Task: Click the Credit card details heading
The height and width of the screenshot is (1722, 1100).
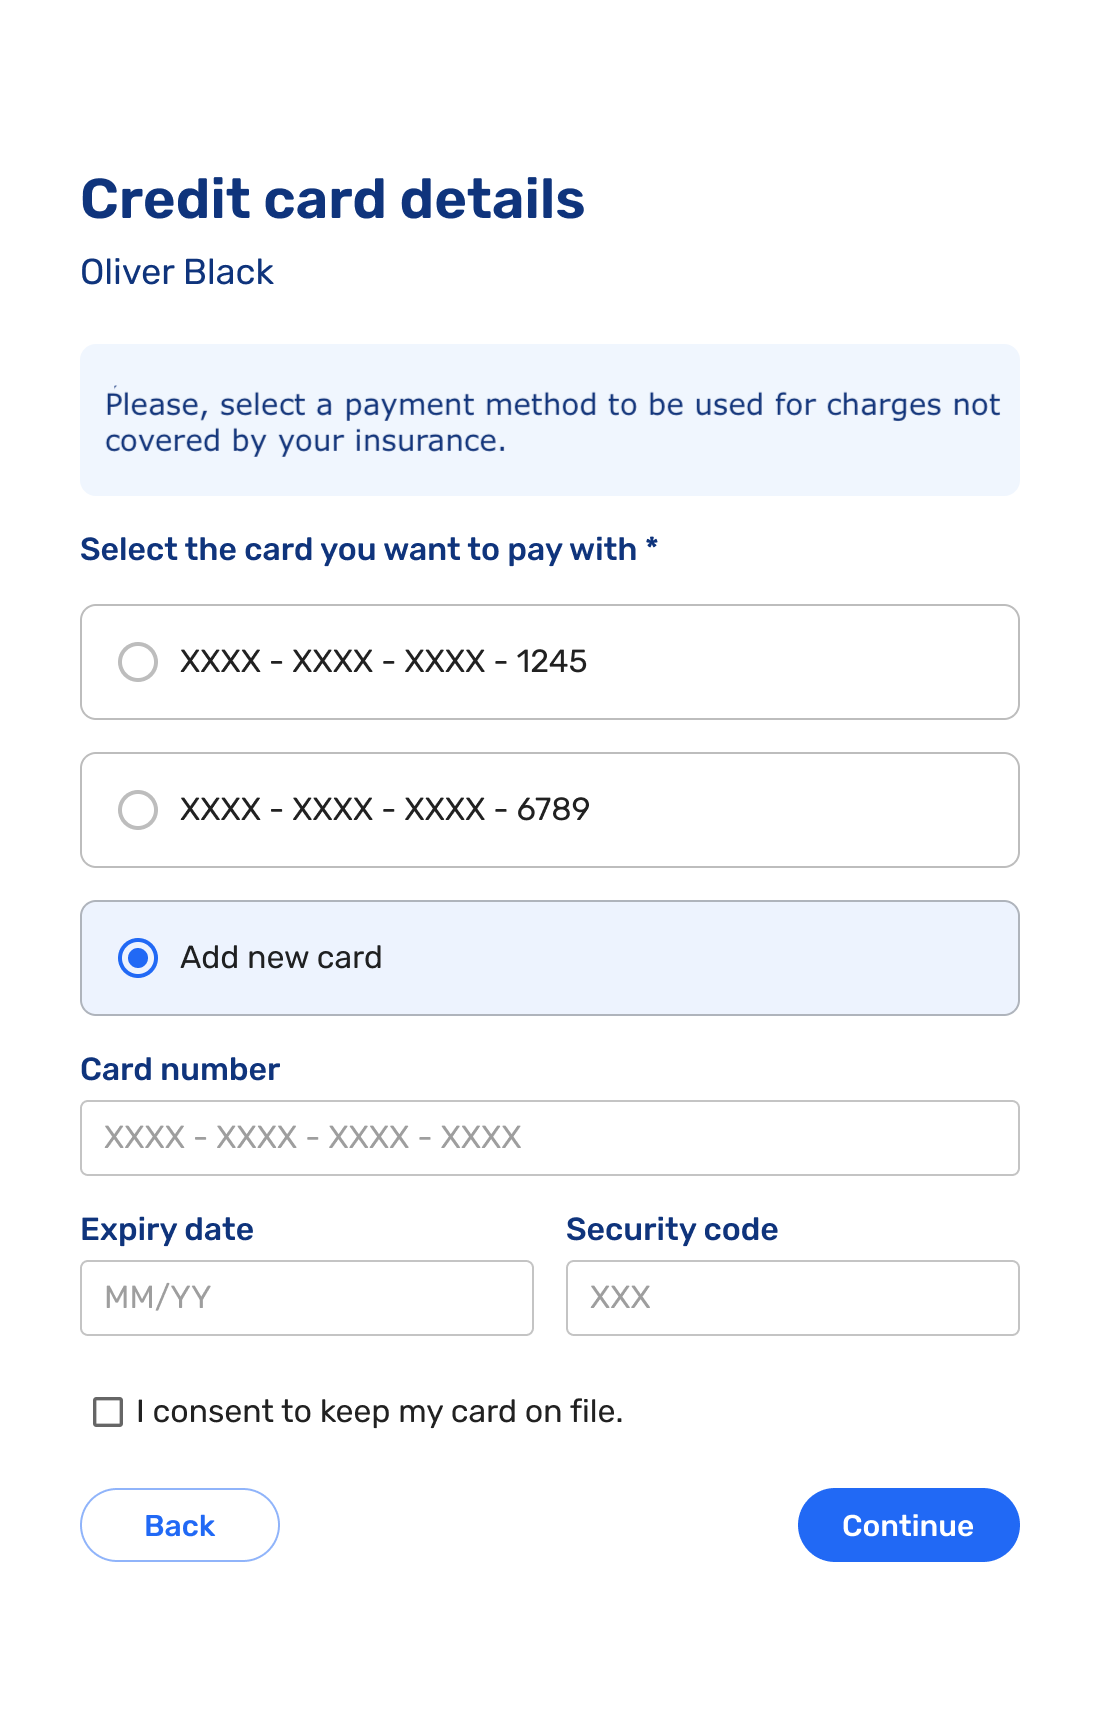Action: coord(333,197)
